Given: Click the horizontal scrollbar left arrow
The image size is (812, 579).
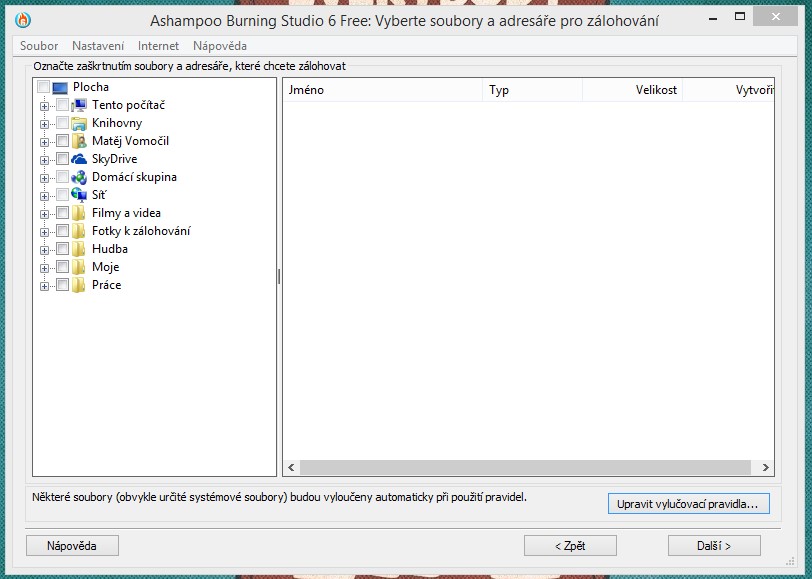Looking at the screenshot, I should (x=292, y=467).
